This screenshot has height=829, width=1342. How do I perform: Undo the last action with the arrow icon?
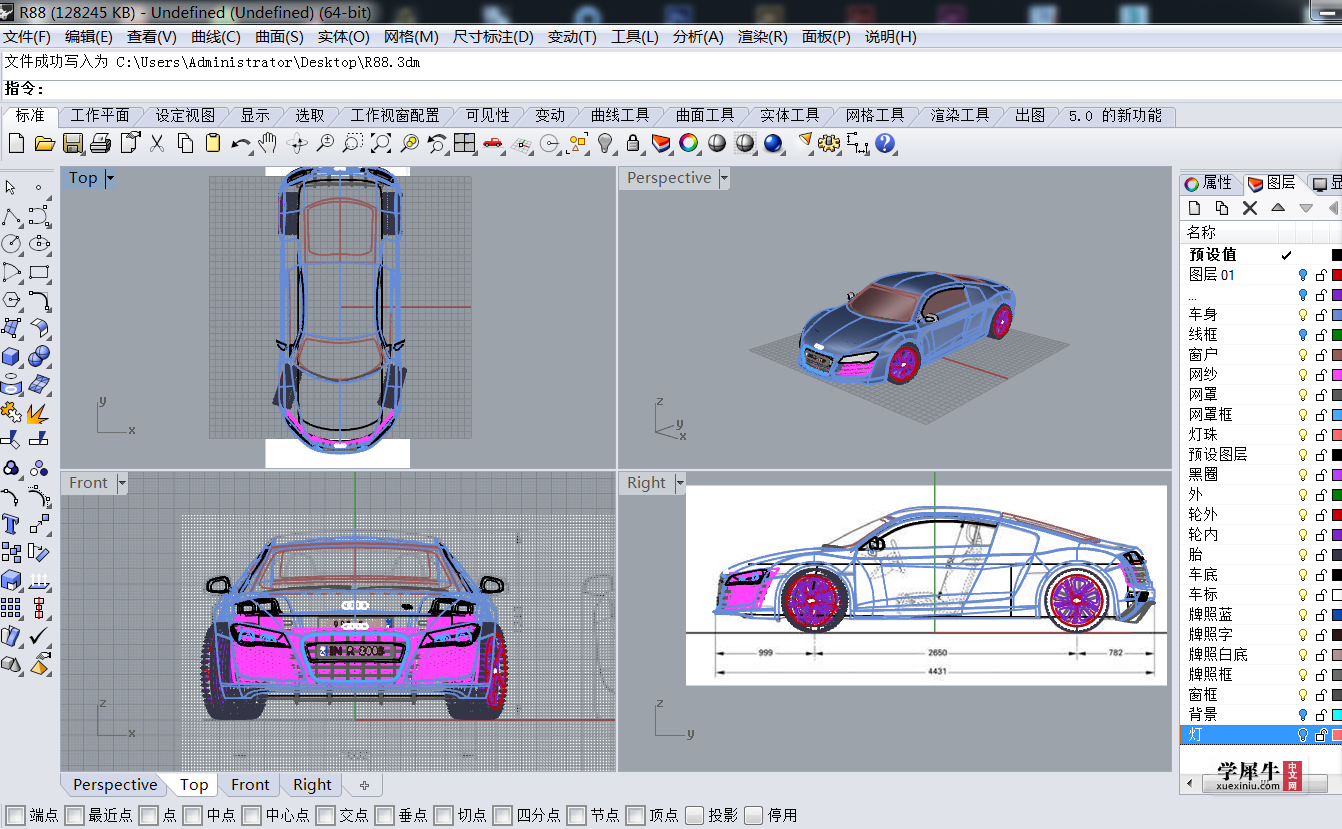(240, 143)
